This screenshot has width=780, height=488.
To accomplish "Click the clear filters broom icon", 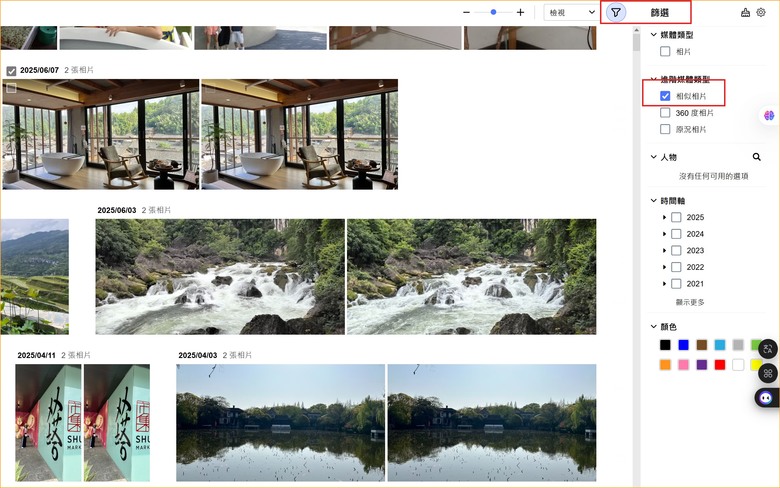I will (x=745, y=12).
